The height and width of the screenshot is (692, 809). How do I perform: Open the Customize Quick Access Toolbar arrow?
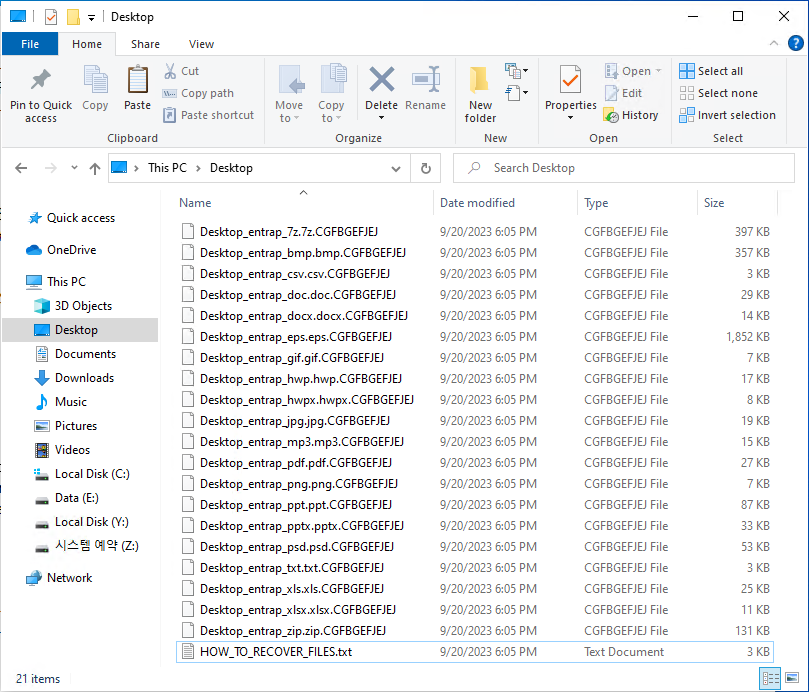[91, 18]
